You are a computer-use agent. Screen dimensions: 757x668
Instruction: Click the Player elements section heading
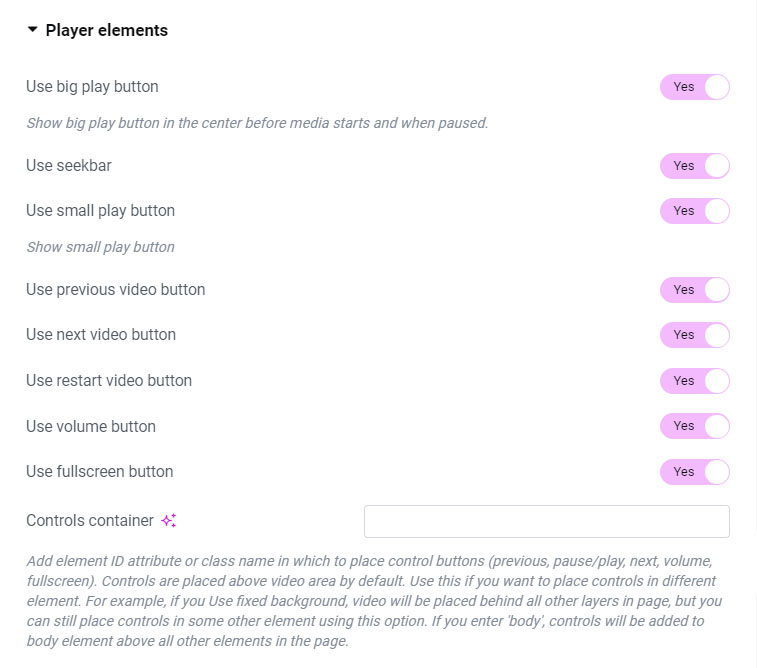pyautogui.click(x=107, y=30)
